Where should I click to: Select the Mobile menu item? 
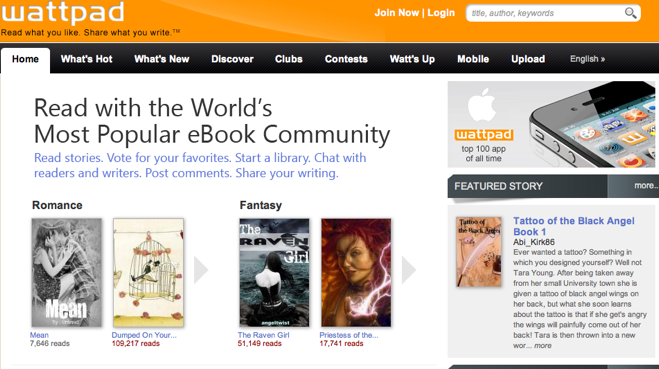coord(473,59)
